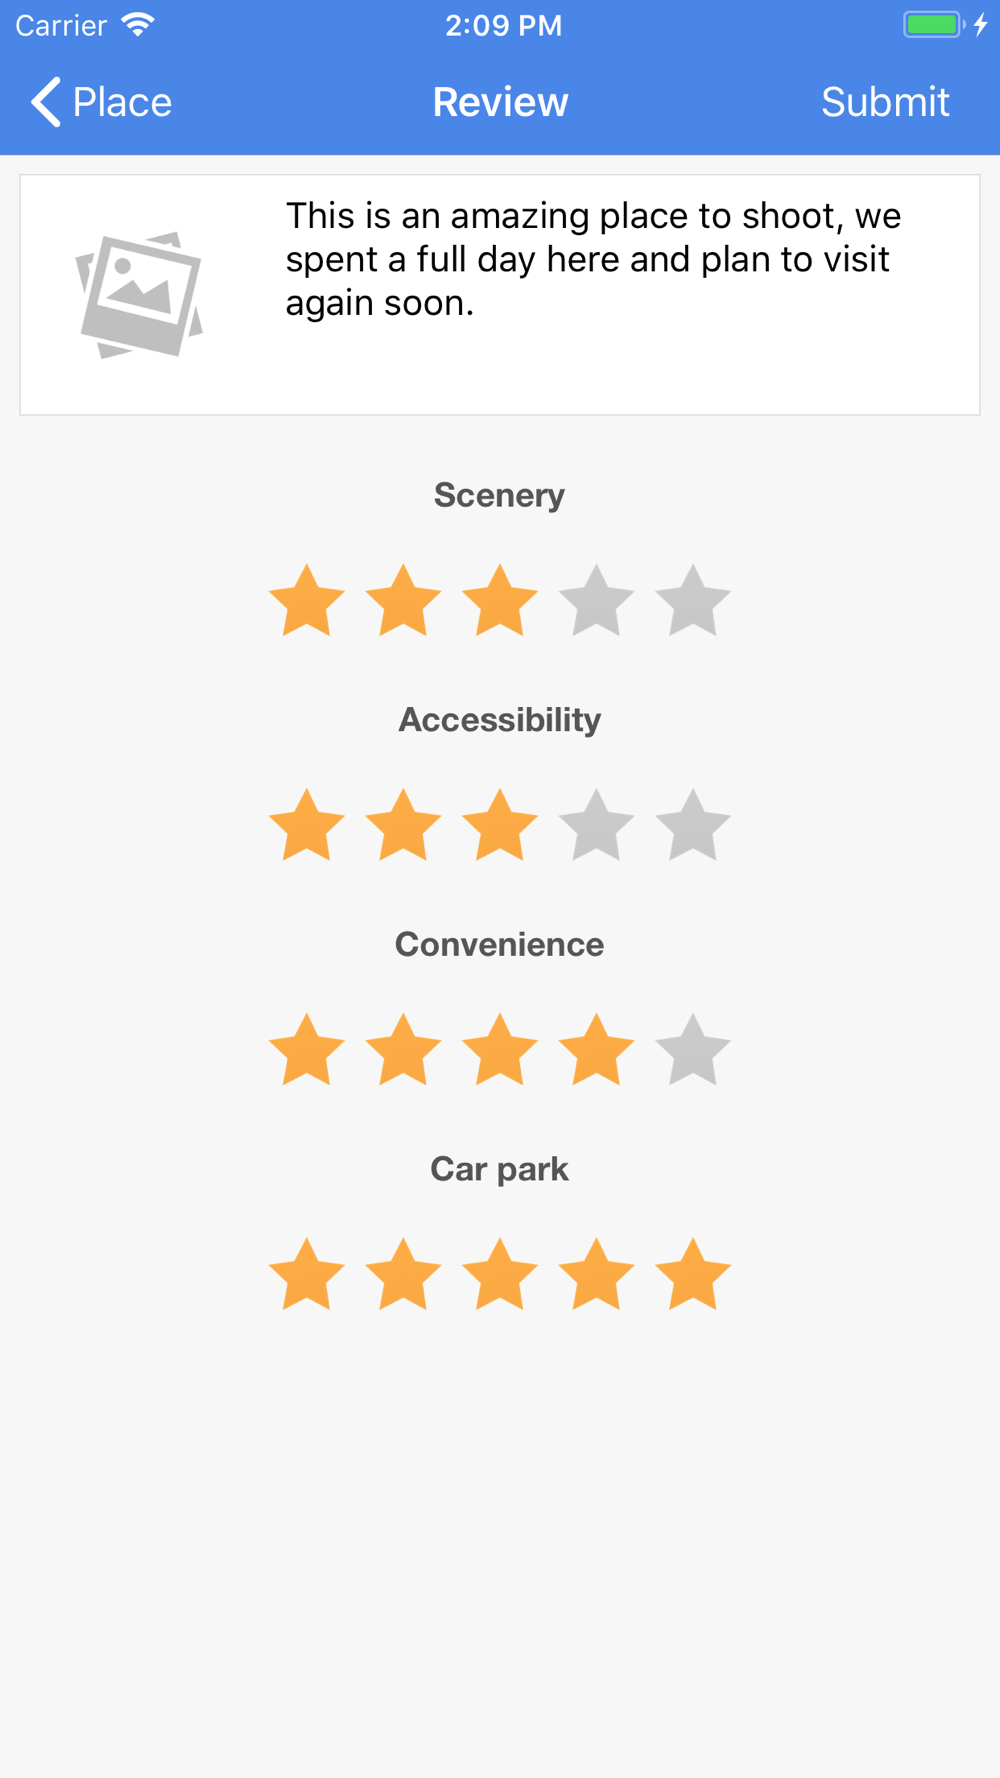Go back to Place screen
The image size is (1000, 1778).
coord(101,102)
